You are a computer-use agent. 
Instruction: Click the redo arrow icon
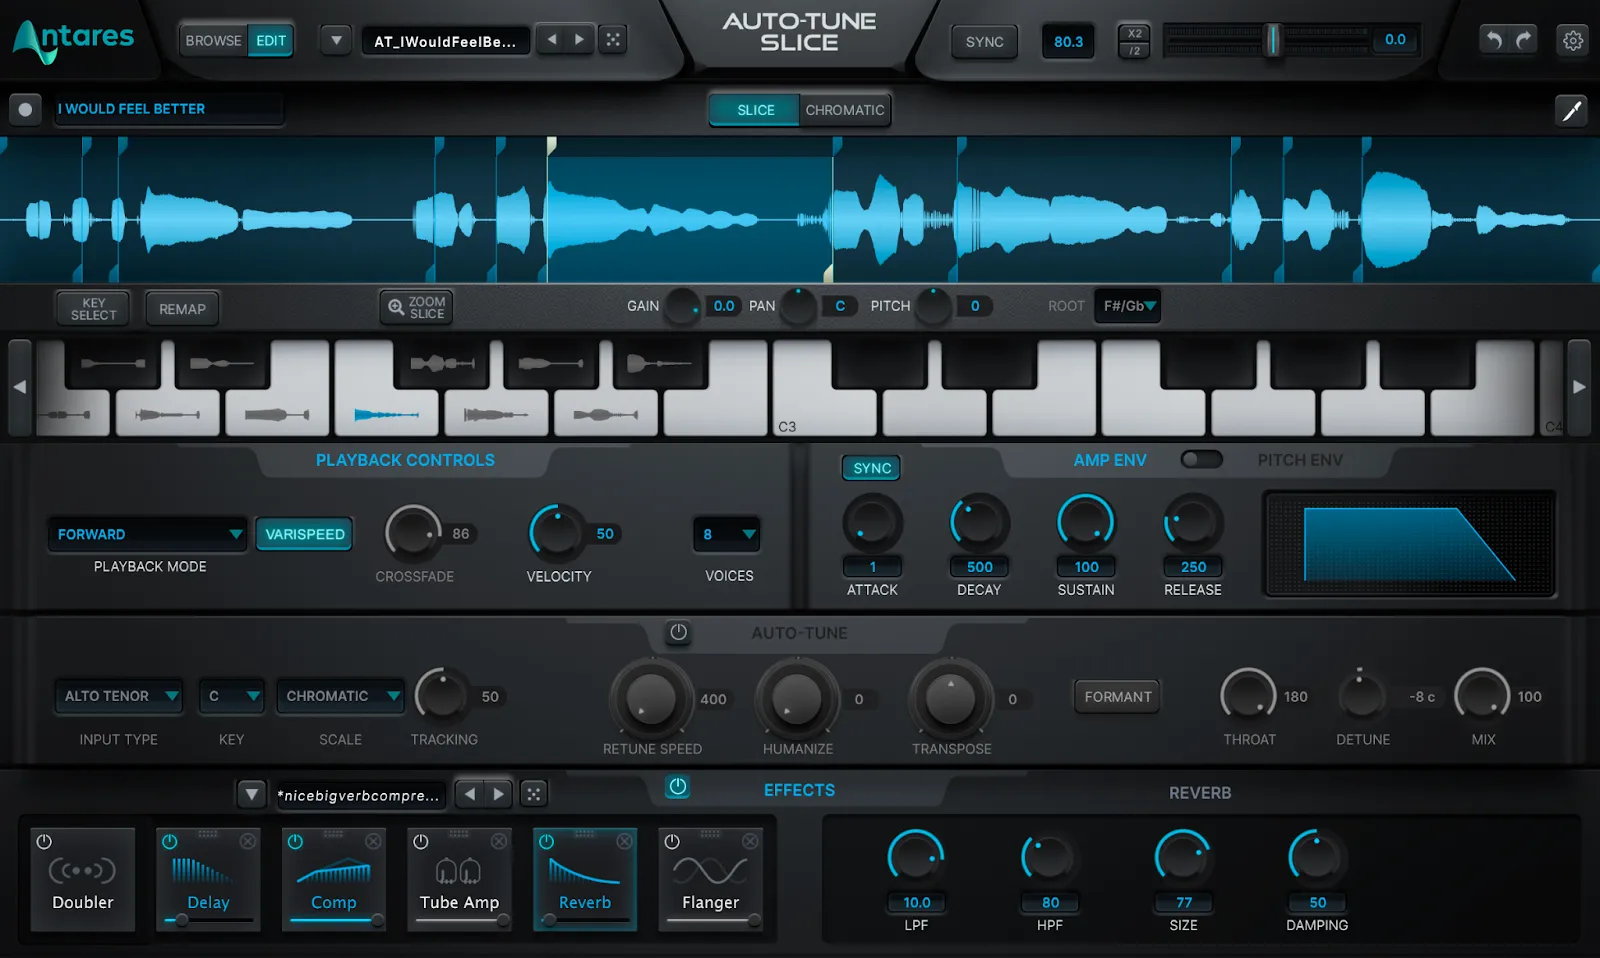click(x=1522, y=40)
